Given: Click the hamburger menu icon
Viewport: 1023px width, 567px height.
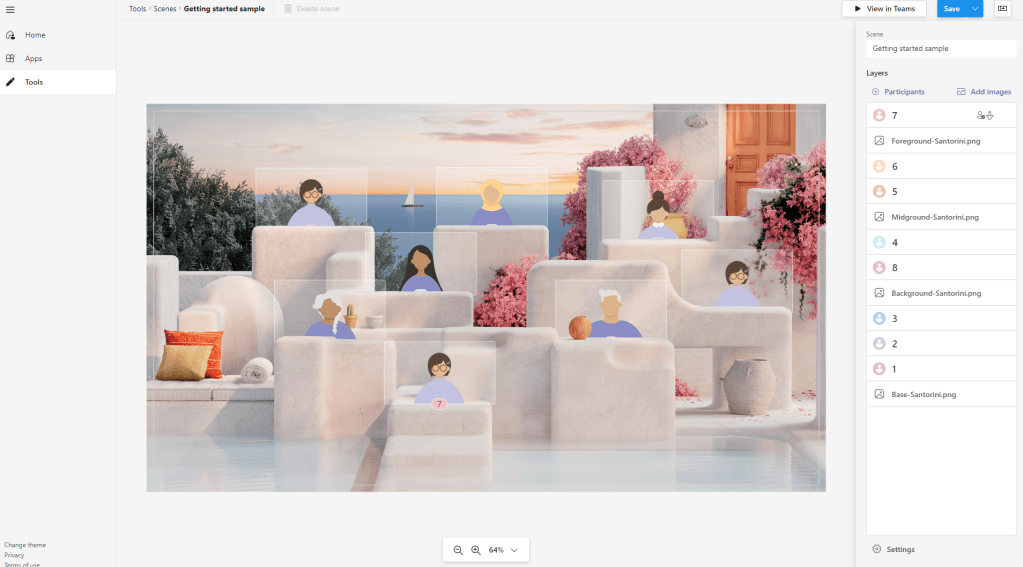Looking at the screenshot, I should (10, 9).
